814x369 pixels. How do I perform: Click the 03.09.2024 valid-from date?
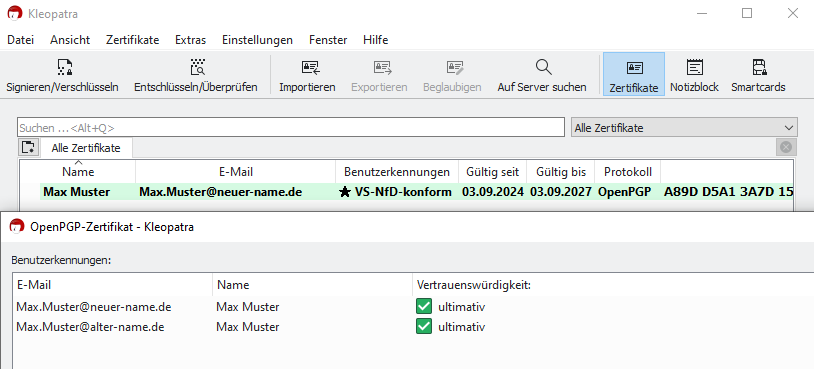click(493, 192)
